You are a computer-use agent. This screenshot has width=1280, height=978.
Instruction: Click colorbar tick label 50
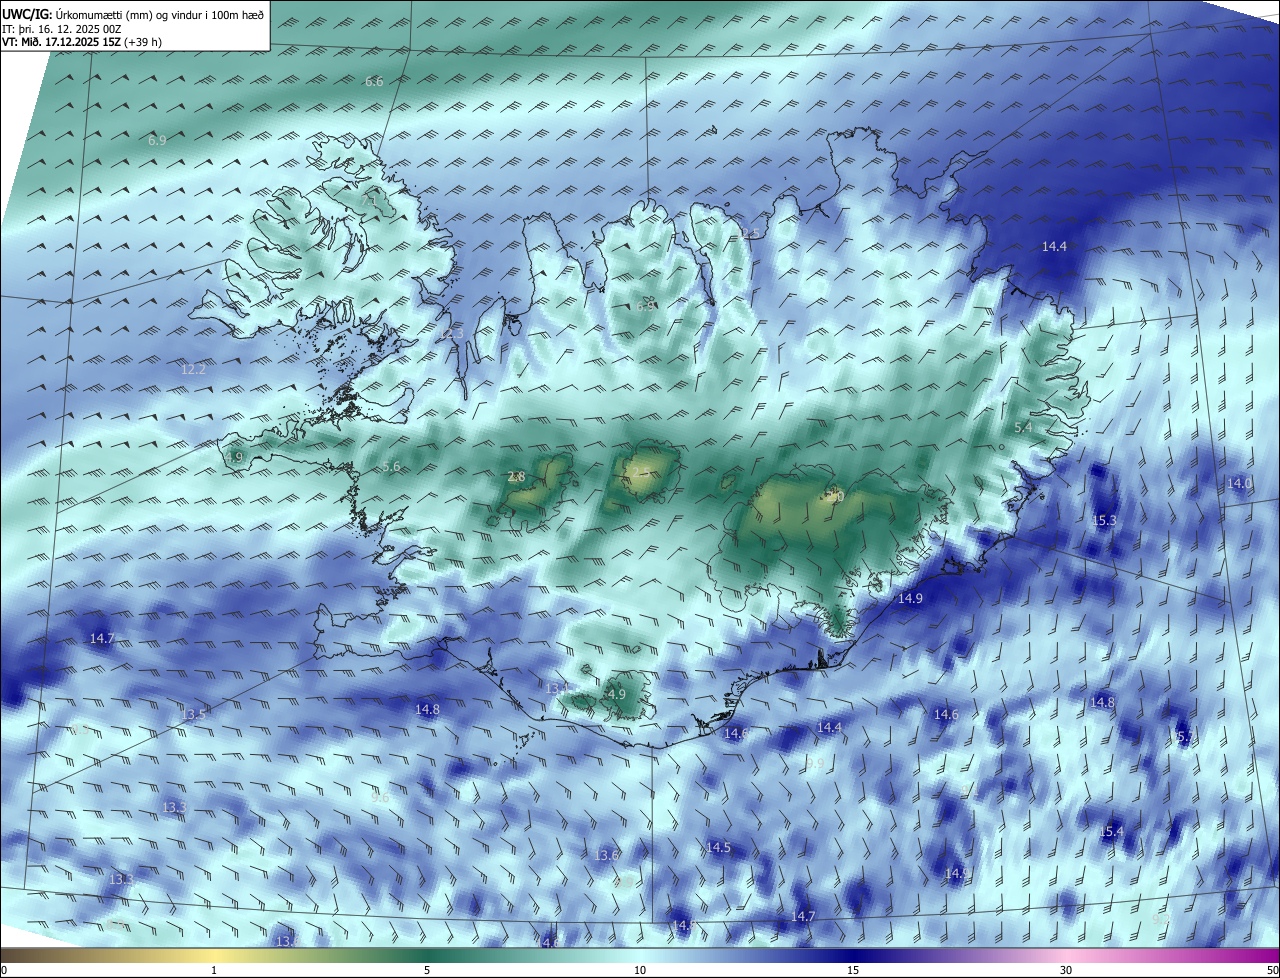[x=1271, y=970]
